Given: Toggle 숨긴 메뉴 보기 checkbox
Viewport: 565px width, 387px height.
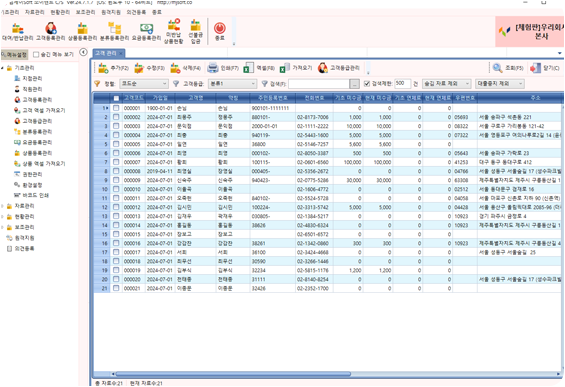Looking at the screenshot, I should click(36, 54).
